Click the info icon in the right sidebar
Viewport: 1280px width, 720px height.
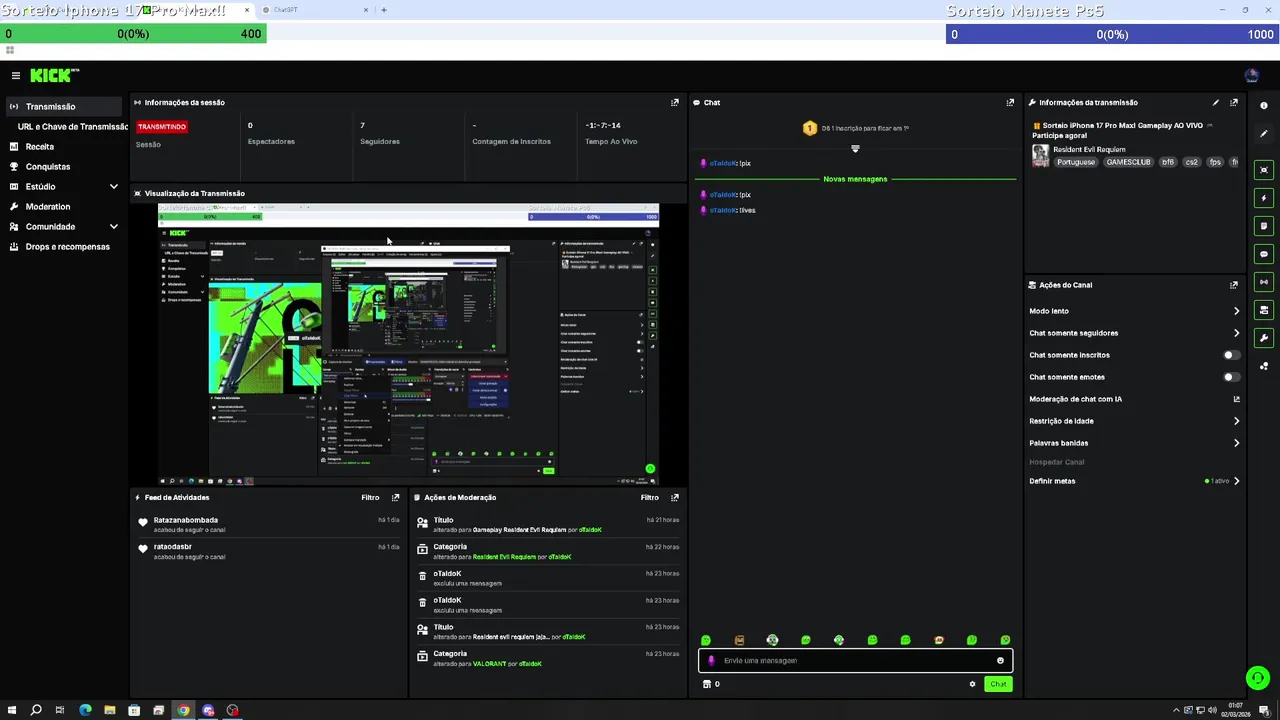1264,106
